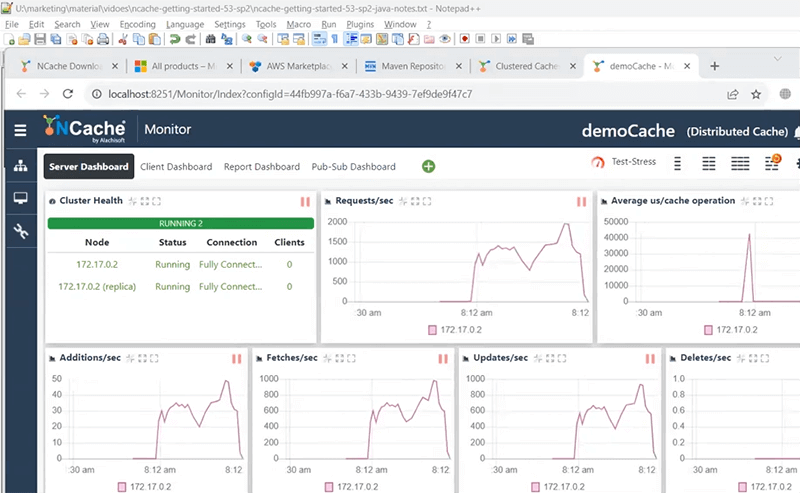Click Print icon in Notepad++ toolbar
The height and width of the screenshot is (493, 800).
point(103,39)
